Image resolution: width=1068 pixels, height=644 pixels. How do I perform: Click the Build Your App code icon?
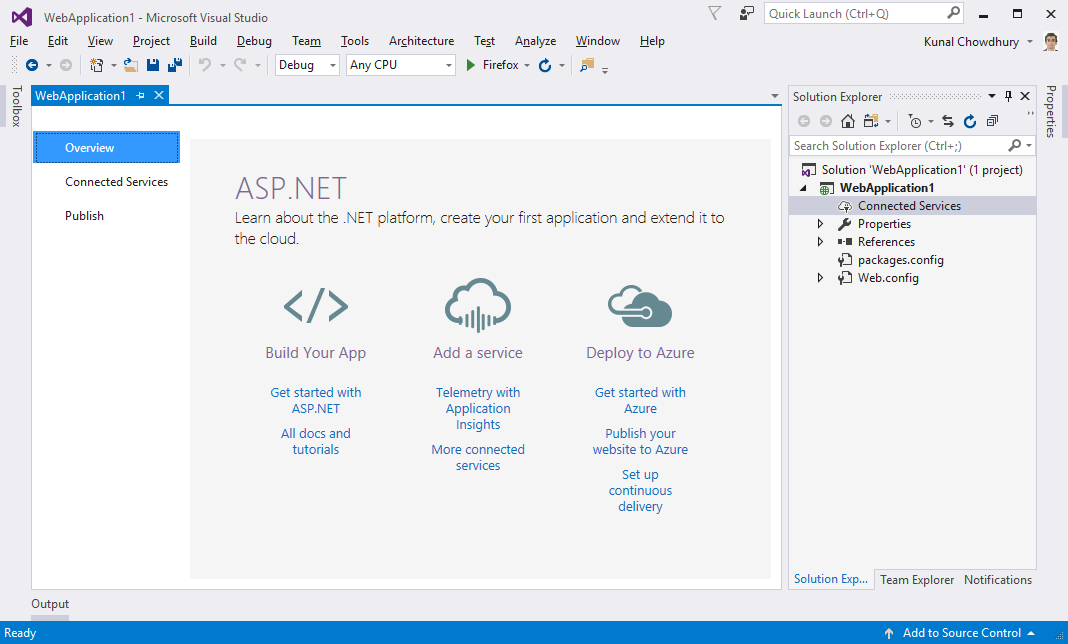coord(316,306)
